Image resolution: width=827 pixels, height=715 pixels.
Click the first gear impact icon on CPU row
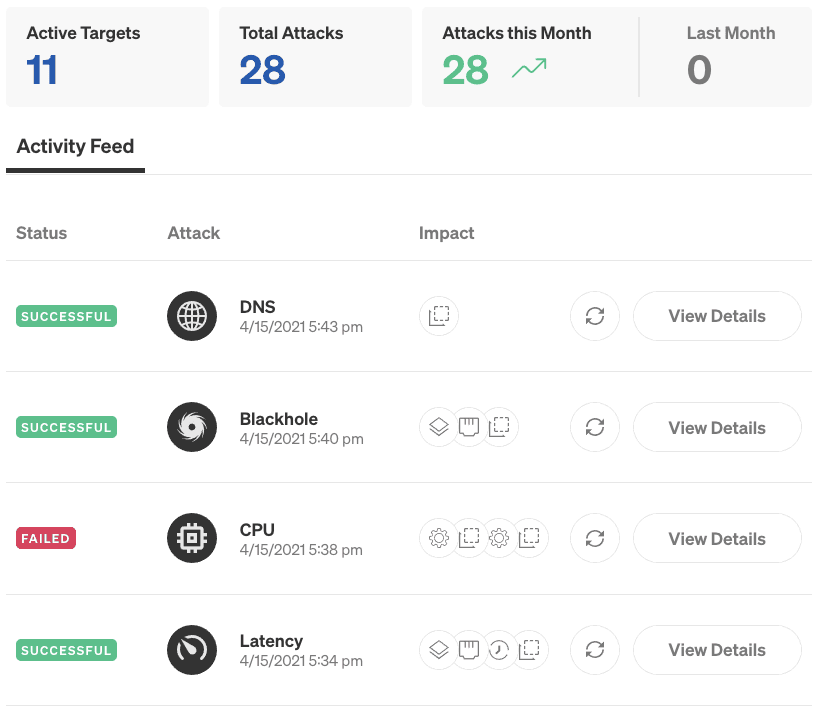tap(438, 538)
